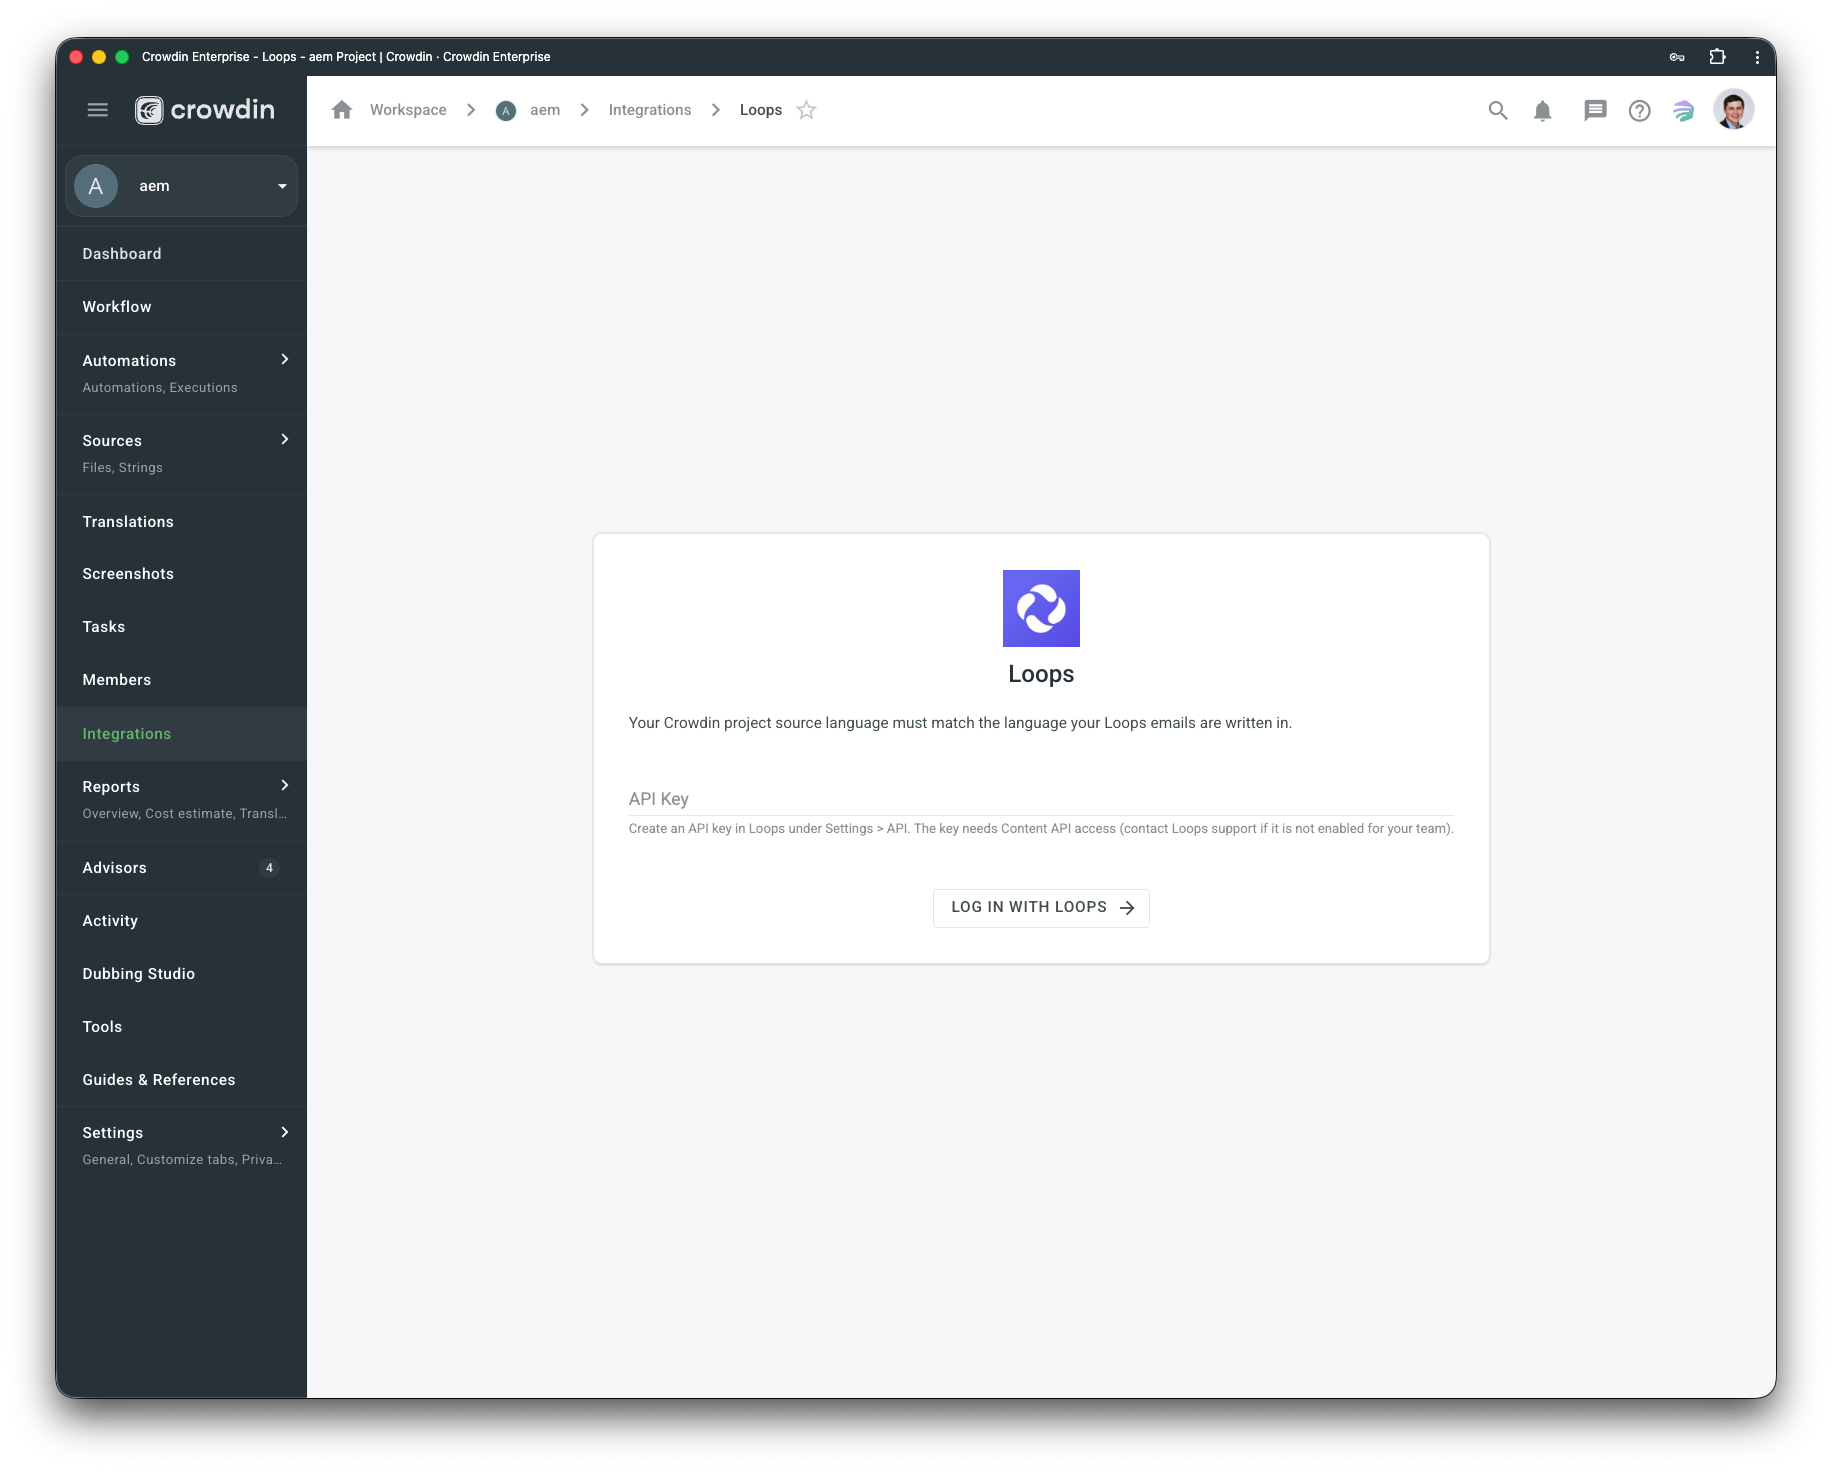Click Integrations breadcrumb link
1832x1472 pixels.
click(x=650, y=110)
